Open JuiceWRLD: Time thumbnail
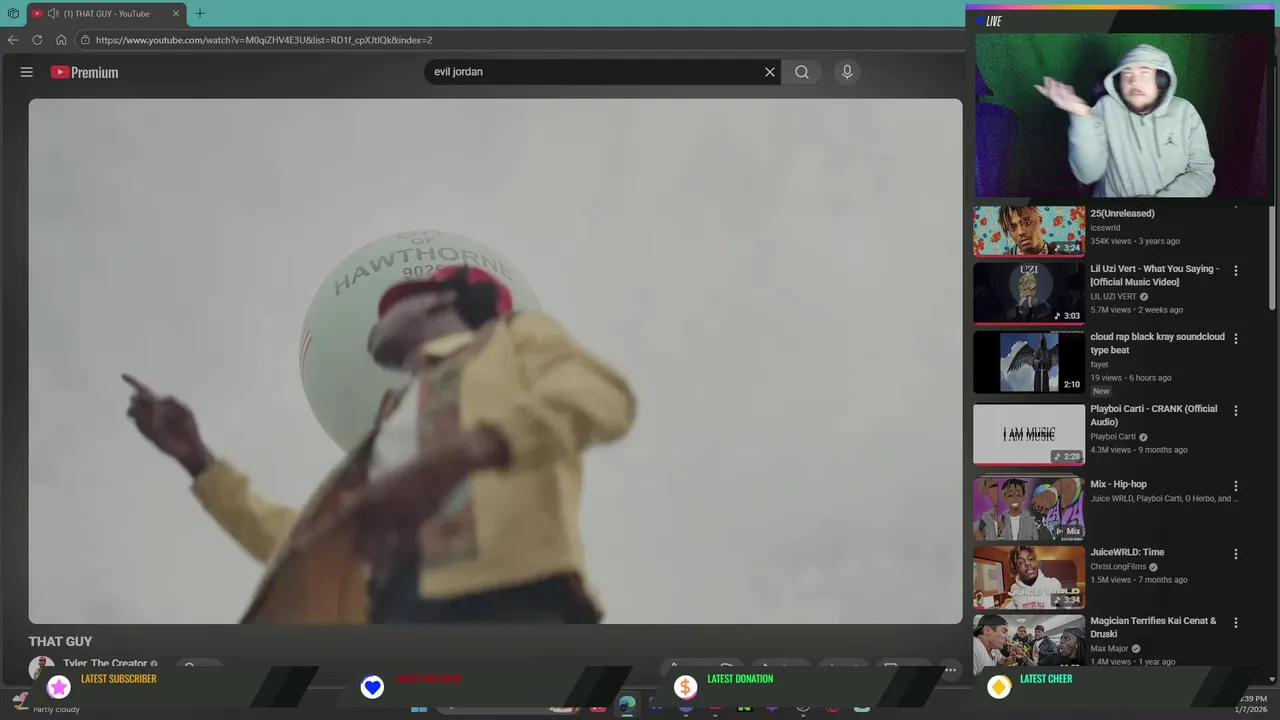The width and height of the screenshot is (1280, 720). point(1029,577)
